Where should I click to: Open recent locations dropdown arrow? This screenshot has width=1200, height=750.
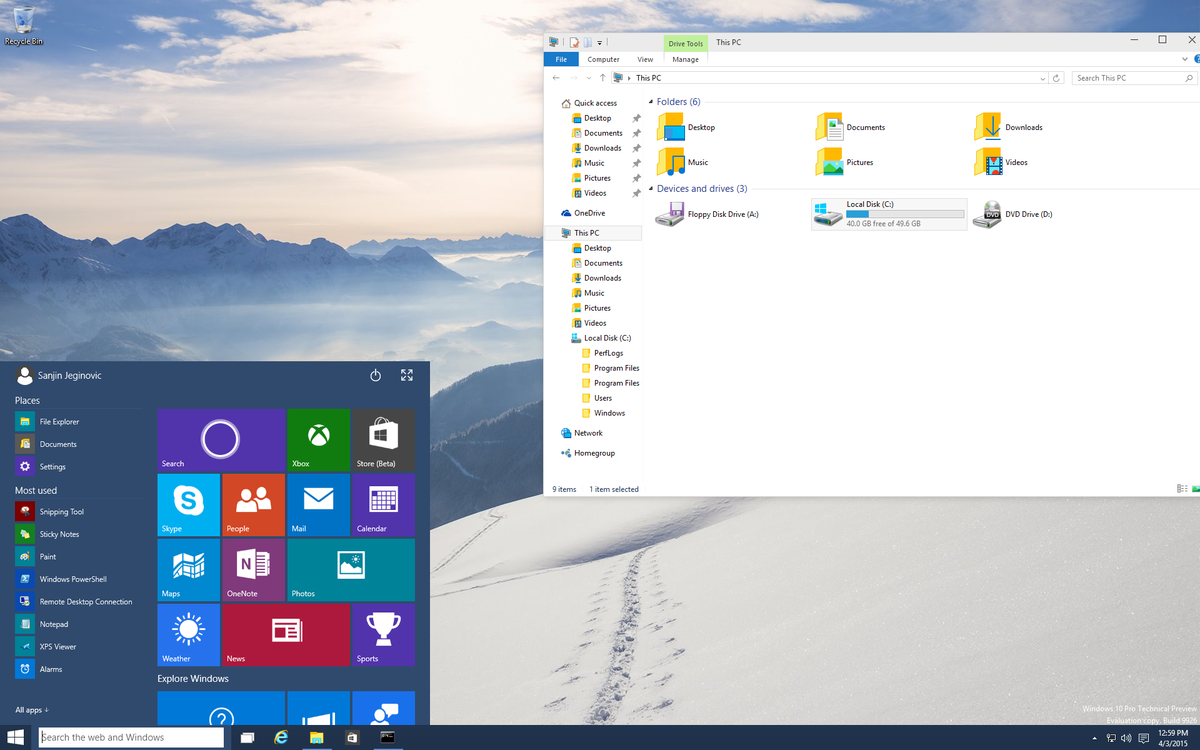[589, 78]
